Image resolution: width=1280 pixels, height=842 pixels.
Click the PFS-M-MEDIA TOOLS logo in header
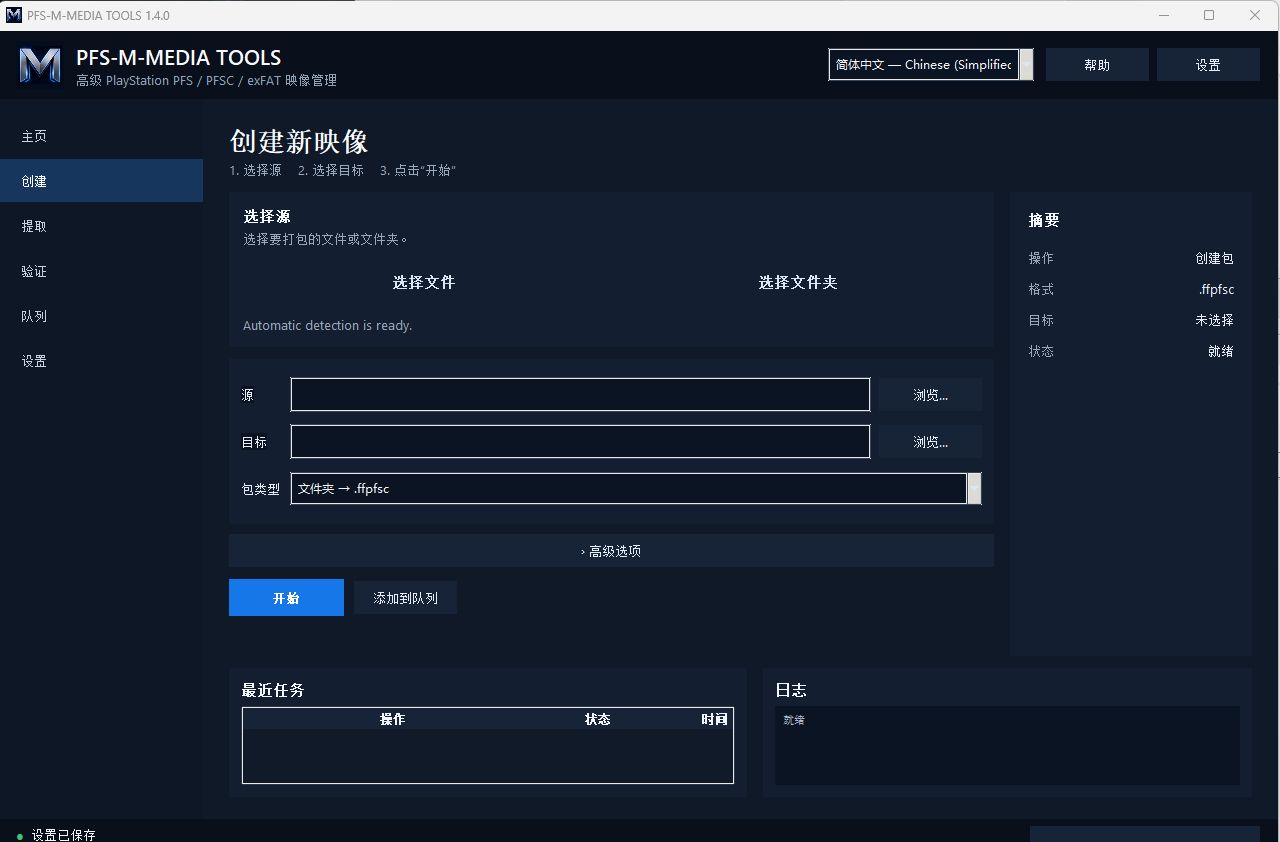pyautogui.click(x=40, y=66)
